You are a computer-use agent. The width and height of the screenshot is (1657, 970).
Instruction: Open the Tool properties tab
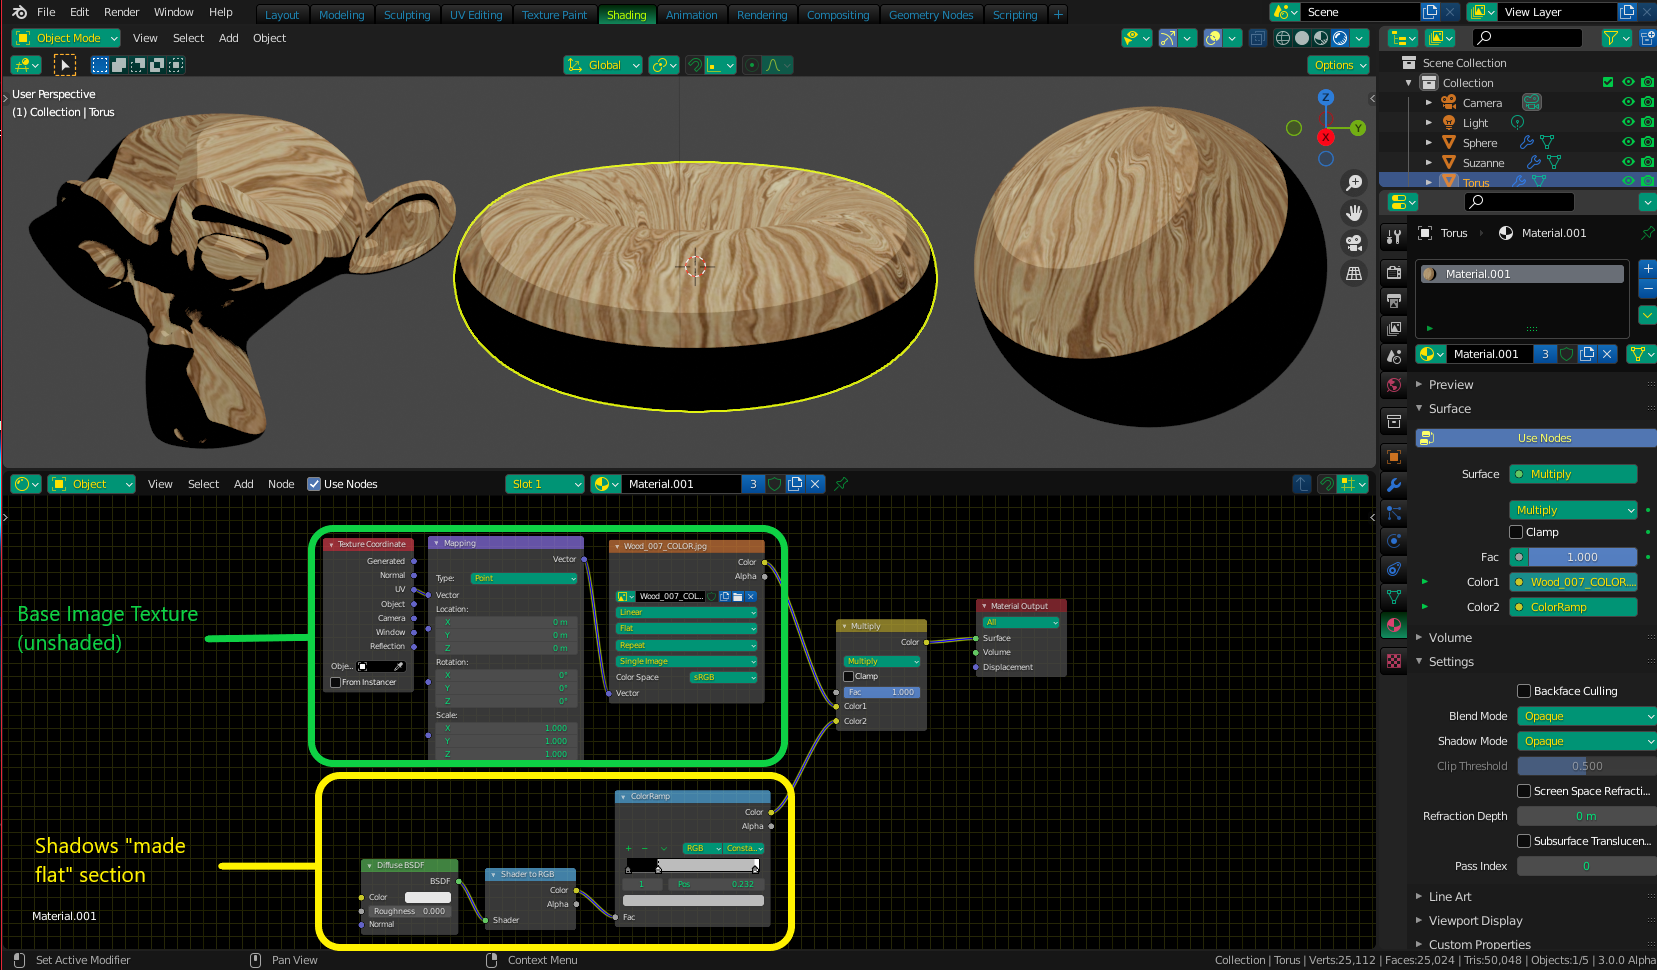(x=1394, y=237)
